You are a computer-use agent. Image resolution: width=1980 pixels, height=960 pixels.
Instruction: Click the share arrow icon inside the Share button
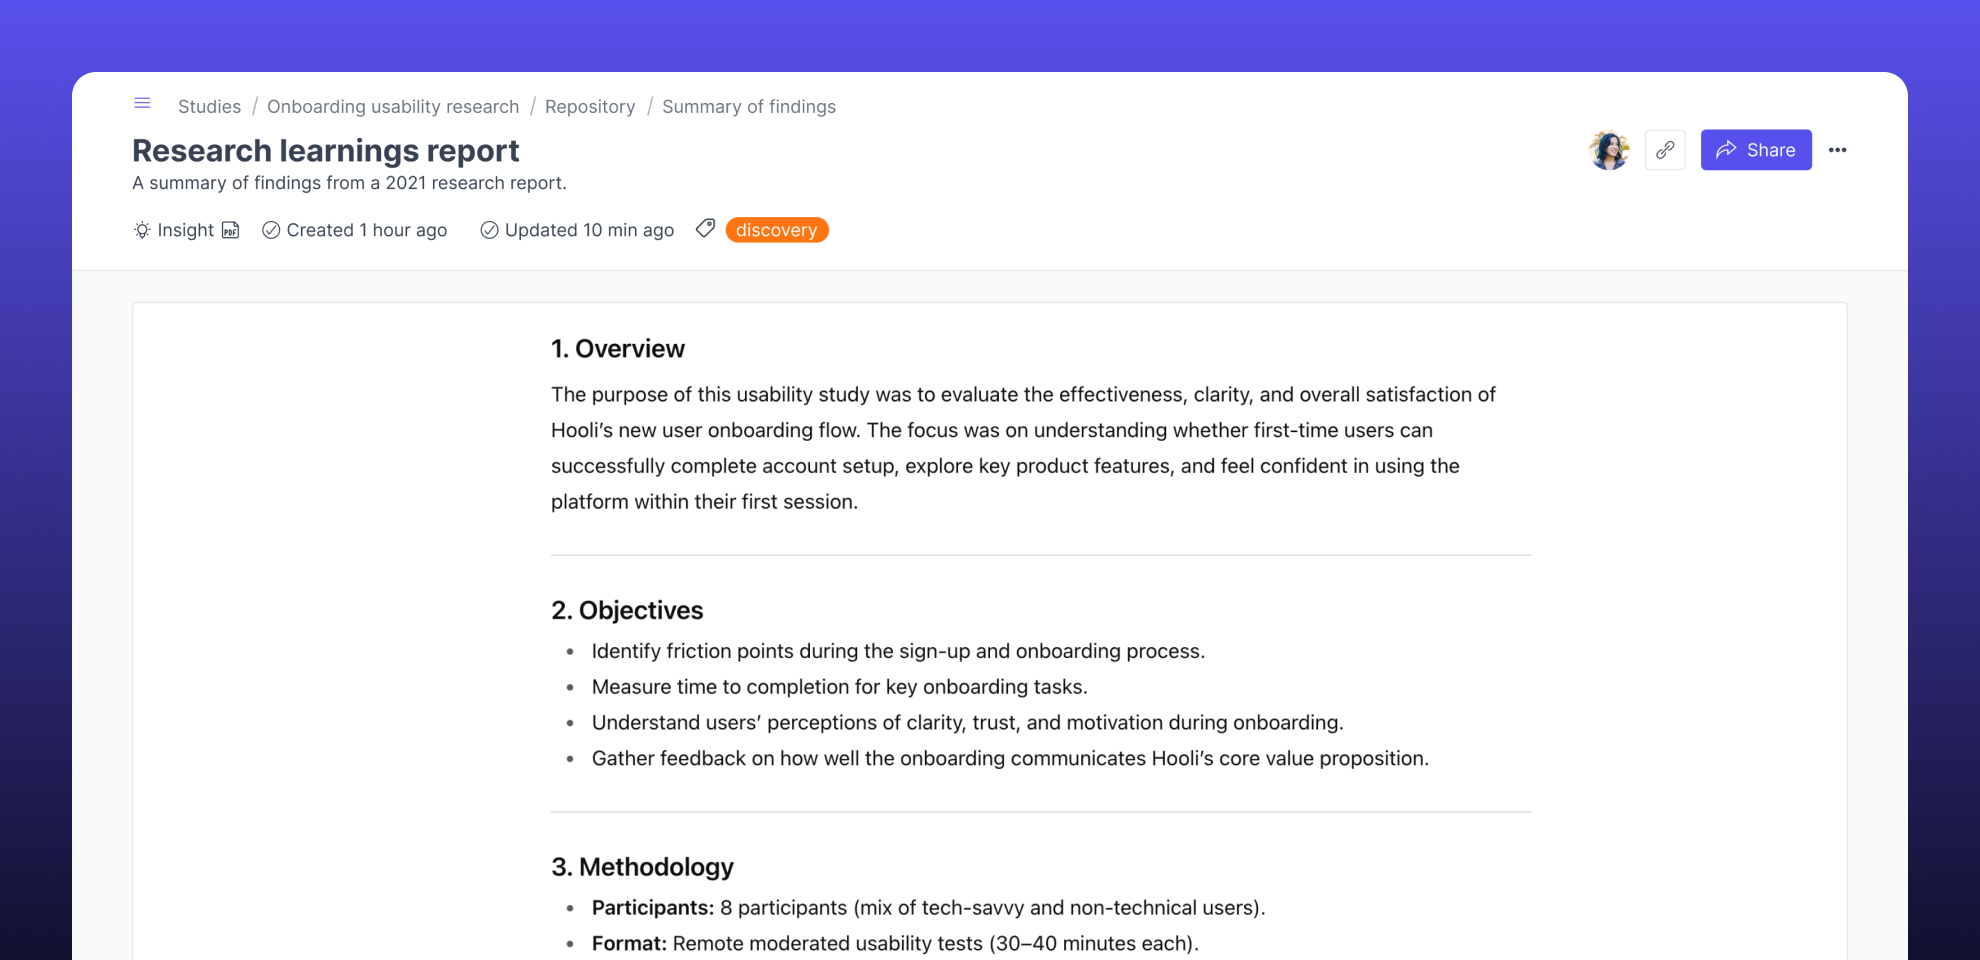pos(1726,149)
